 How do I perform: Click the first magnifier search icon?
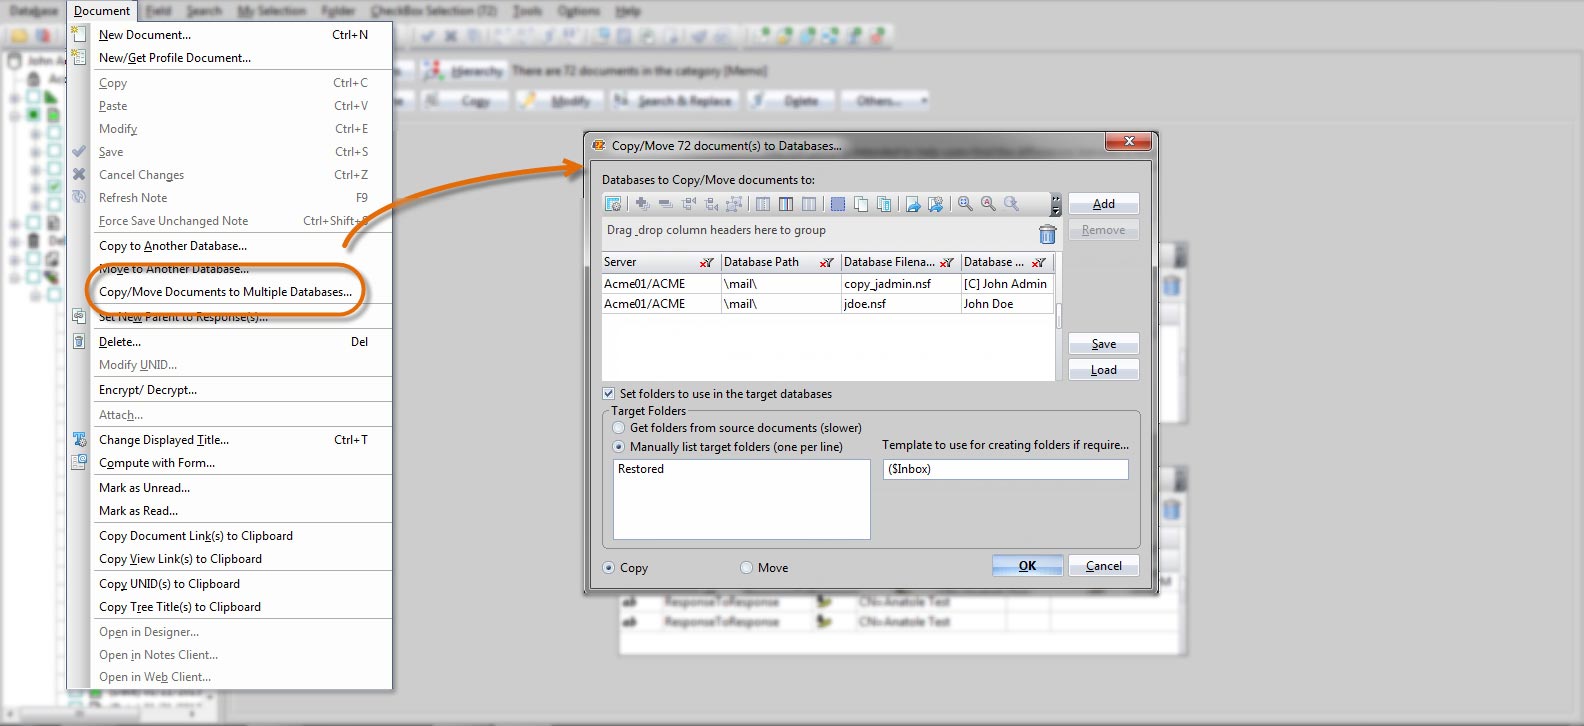tap(965, 204)
